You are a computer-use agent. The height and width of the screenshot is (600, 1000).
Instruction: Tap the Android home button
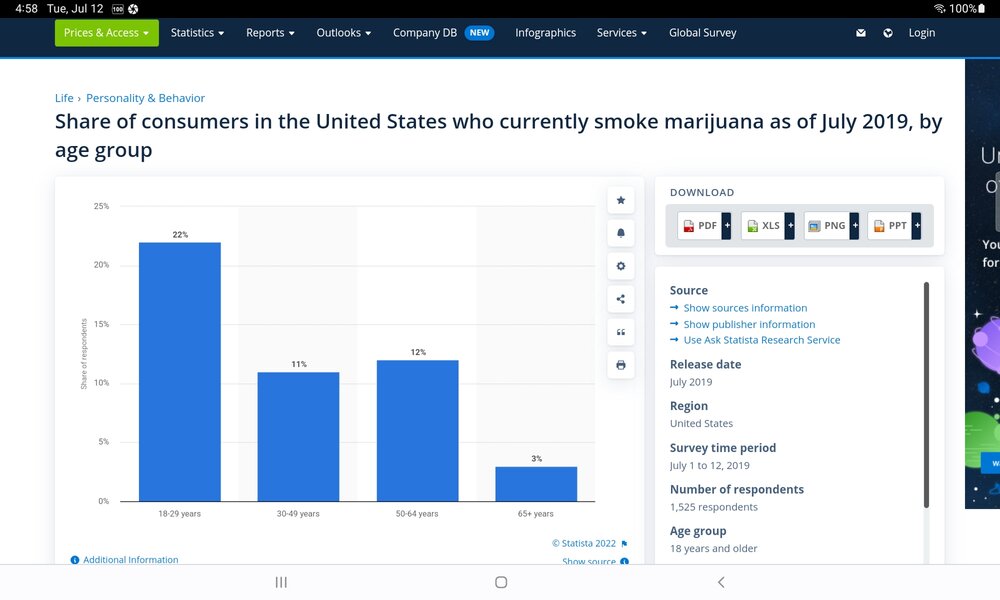(x=501, y=582)
